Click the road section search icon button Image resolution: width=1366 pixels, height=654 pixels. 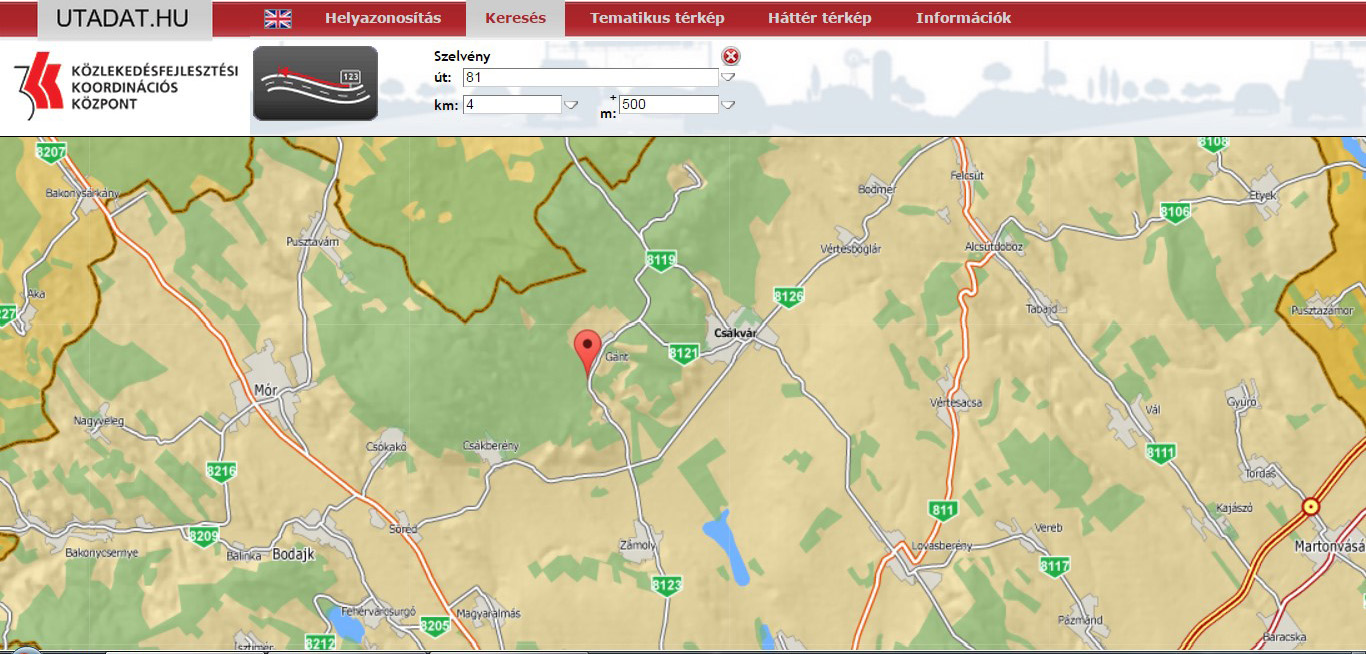[315, 83]
